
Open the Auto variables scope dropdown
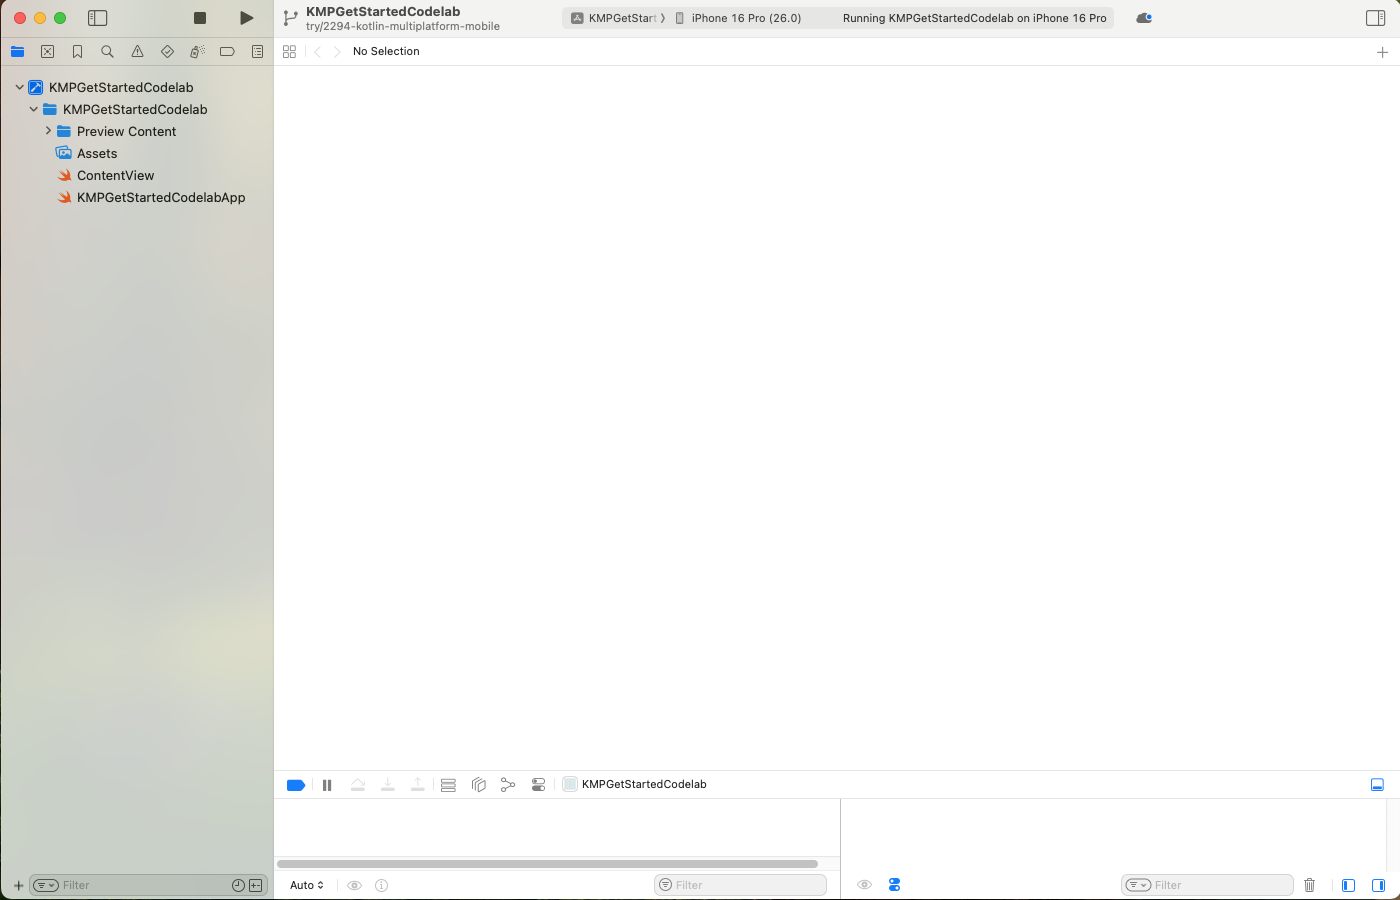click(307, 885)
